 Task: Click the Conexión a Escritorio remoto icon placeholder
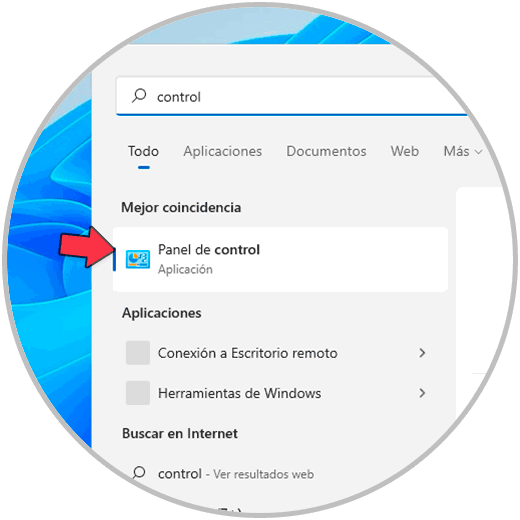tap(138, 353)
